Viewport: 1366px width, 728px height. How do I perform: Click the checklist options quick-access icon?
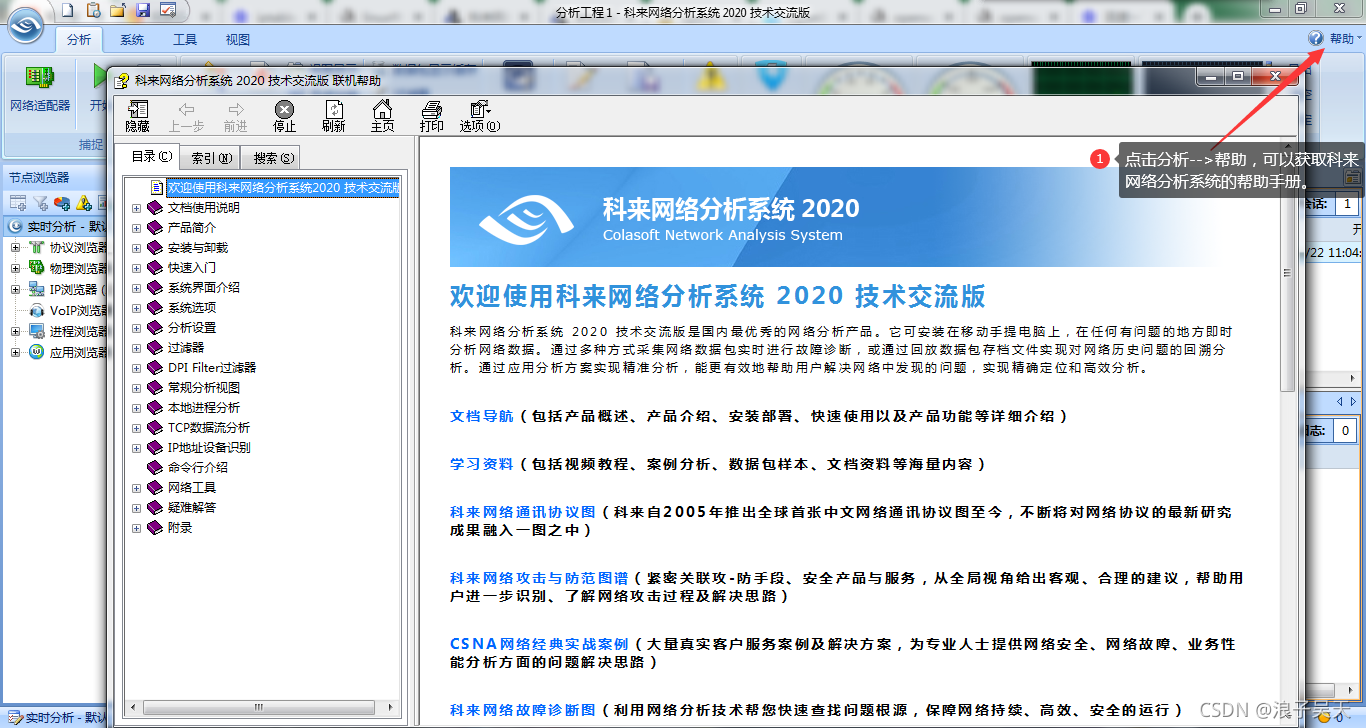(168, 10)
